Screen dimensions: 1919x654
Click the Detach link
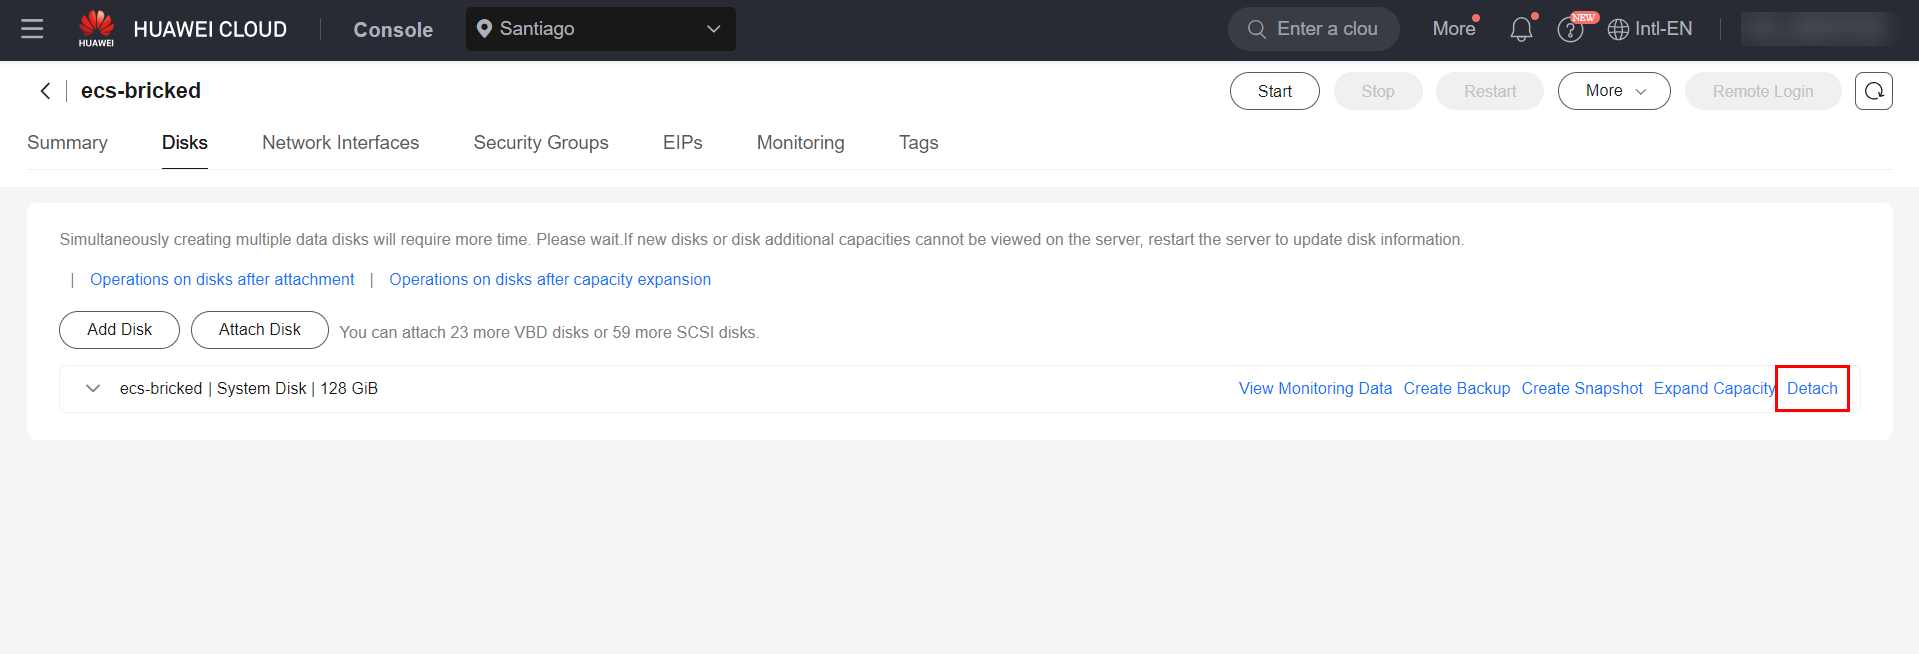pos(1812,389)
